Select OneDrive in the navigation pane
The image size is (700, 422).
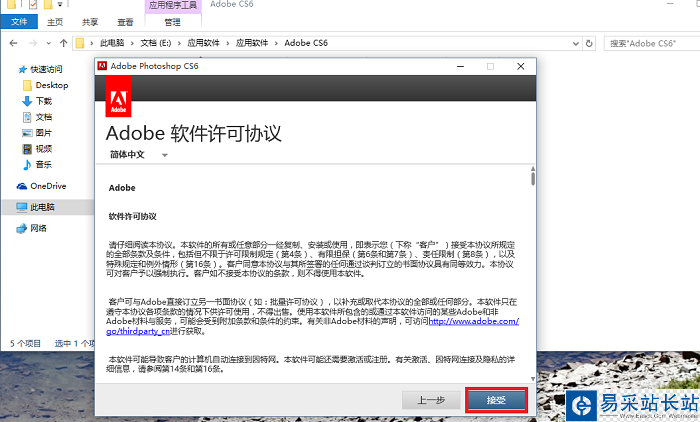point(48,186)
